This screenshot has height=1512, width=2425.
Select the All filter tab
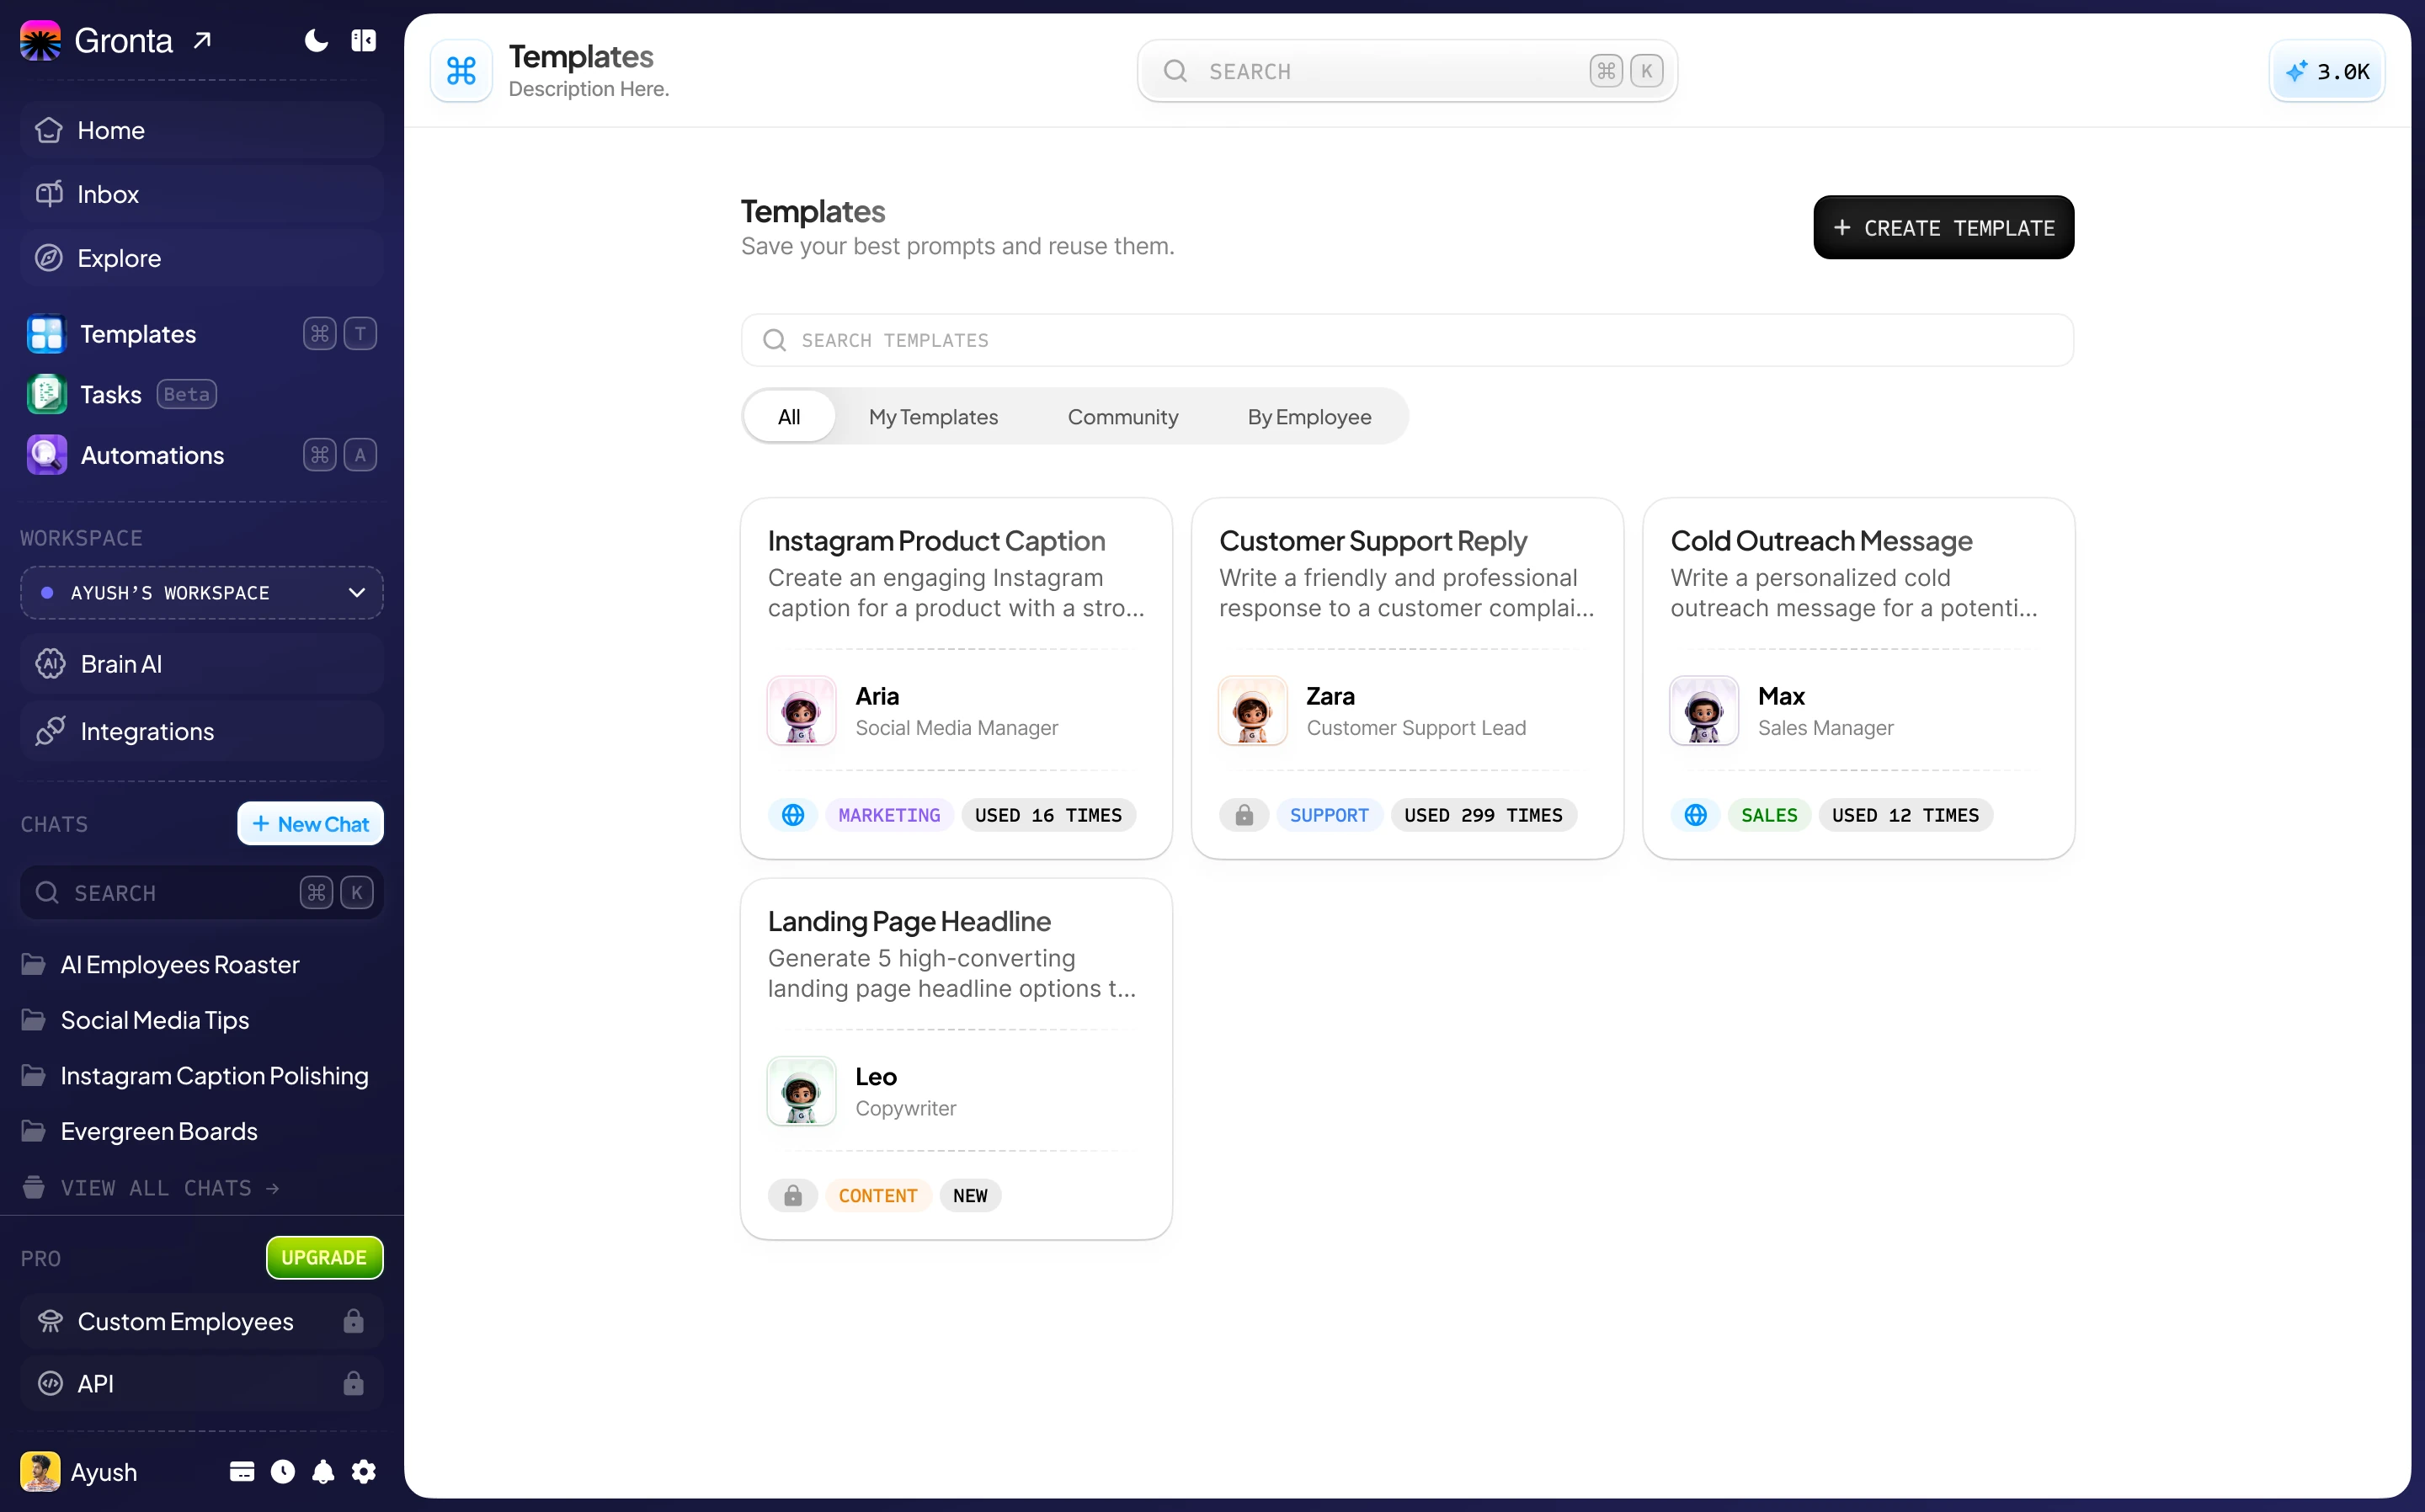[x=789, y=417]
